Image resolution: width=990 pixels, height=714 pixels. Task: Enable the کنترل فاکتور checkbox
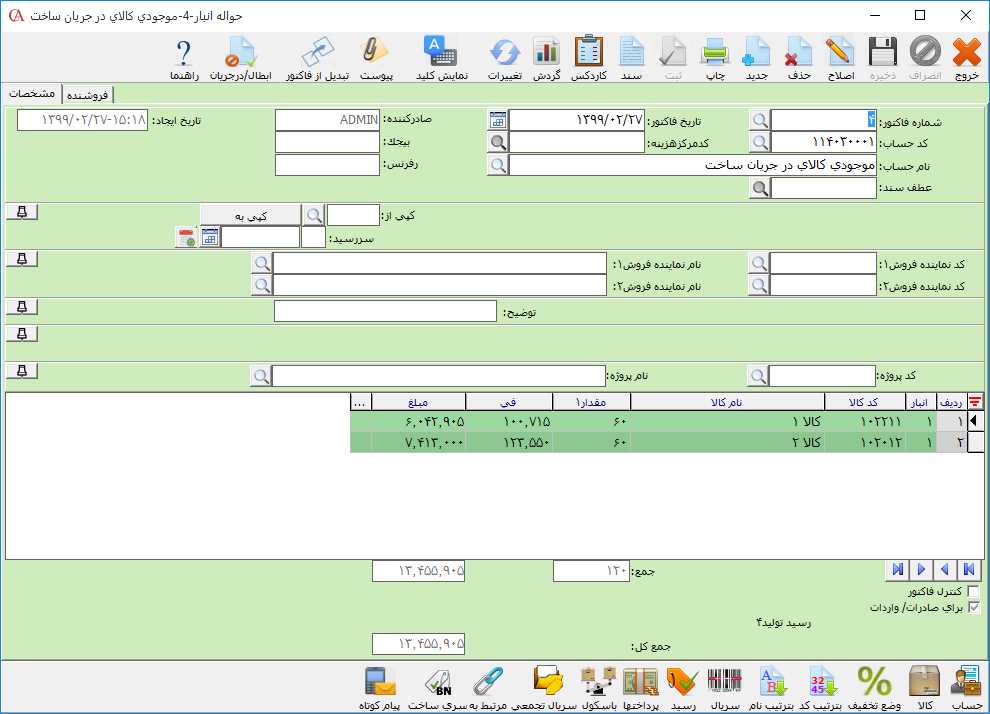973,591
